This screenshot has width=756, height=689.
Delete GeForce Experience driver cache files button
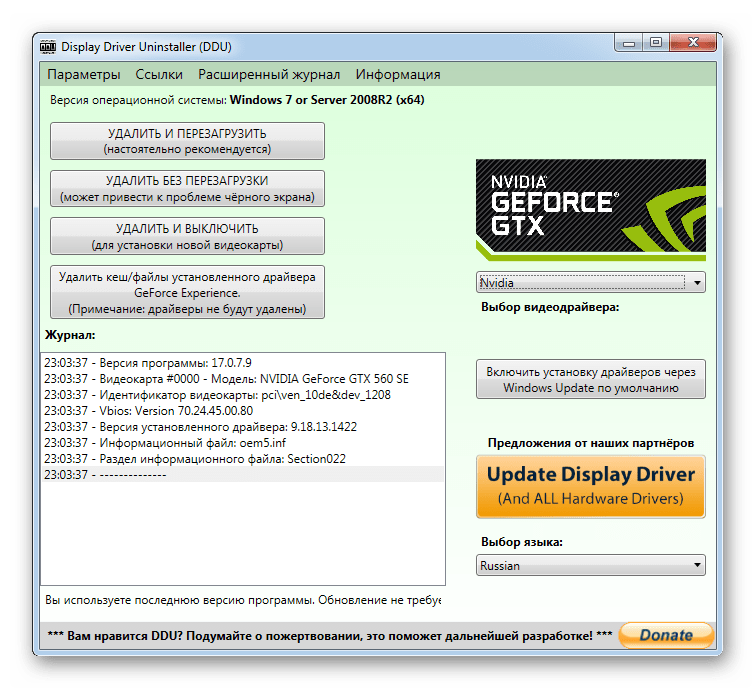(187, 292)
